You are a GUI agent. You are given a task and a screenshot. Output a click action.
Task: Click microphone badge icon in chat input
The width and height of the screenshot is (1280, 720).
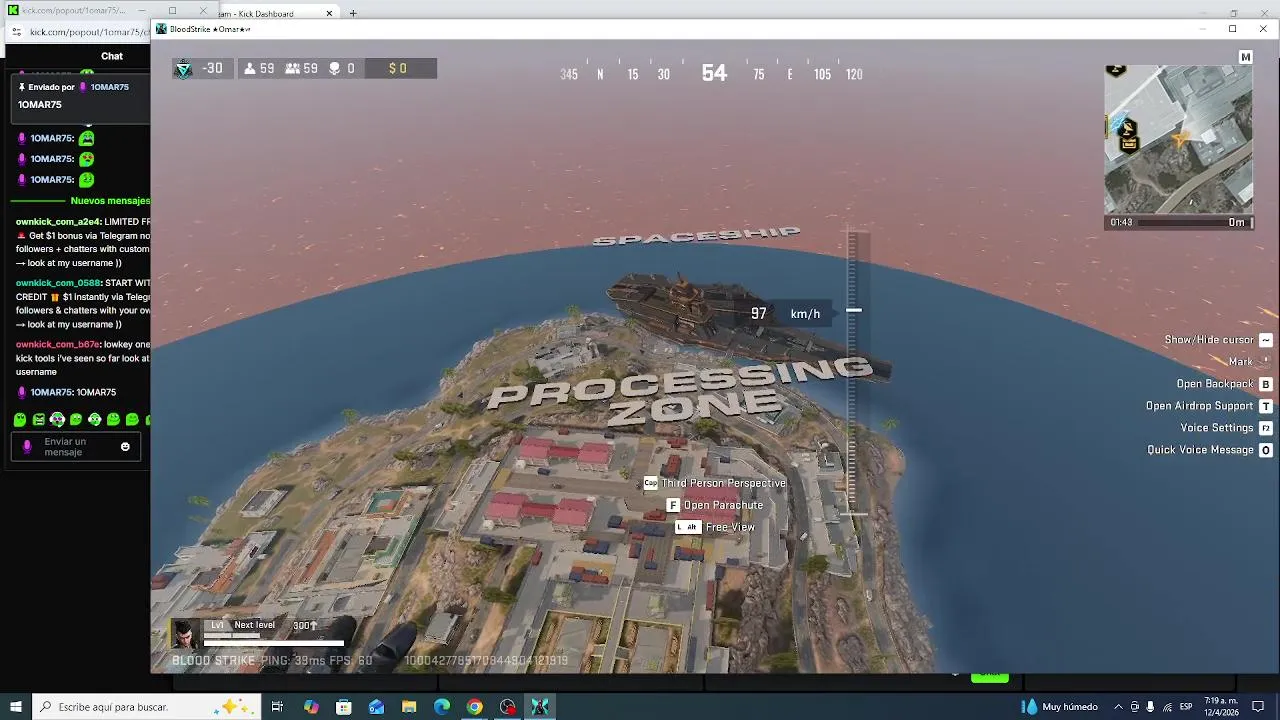(x=27, y=447)
